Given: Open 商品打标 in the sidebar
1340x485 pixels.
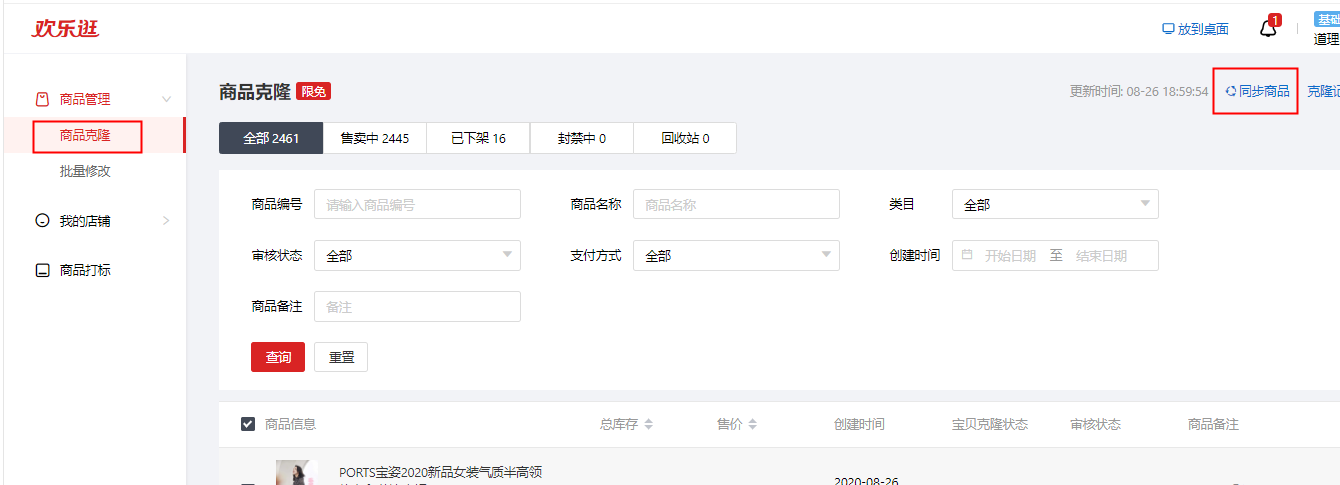Looking at the screenshot, I should 85,270.
